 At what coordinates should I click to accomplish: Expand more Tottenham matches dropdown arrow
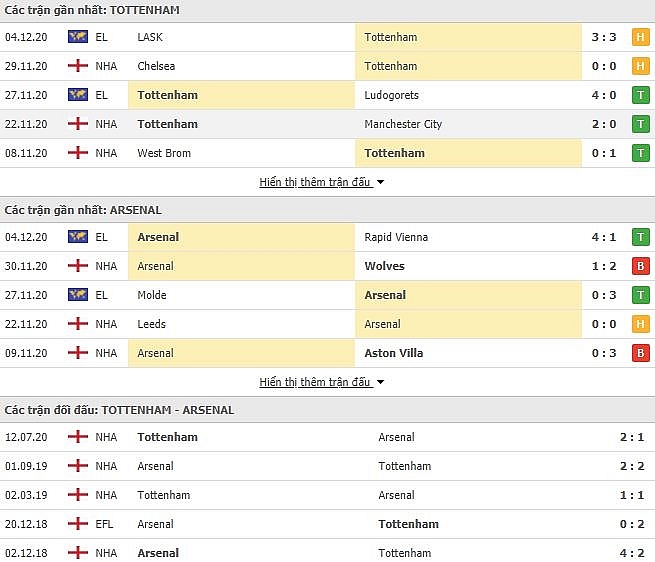pos(380,182)
